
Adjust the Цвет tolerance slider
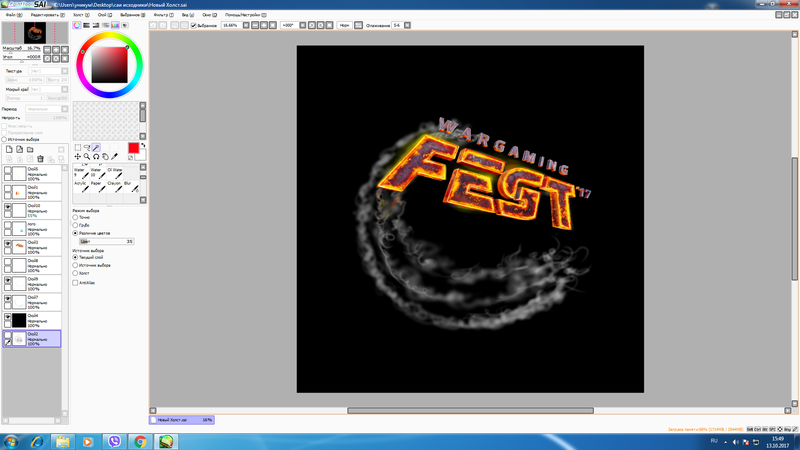click(107, 241)
